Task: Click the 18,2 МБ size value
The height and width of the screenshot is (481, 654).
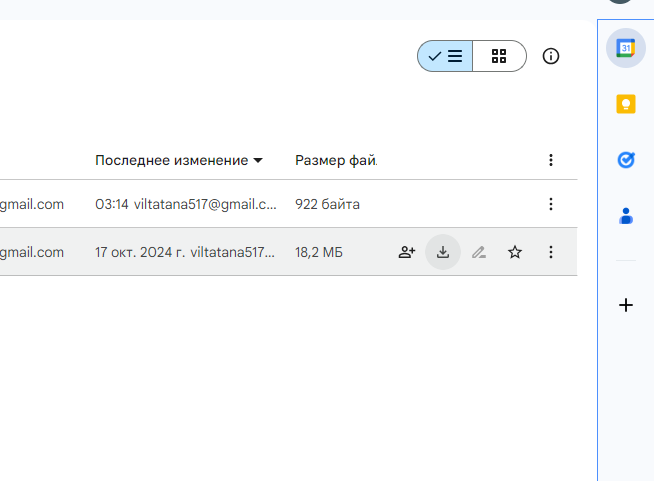Action: click(319, 252)
